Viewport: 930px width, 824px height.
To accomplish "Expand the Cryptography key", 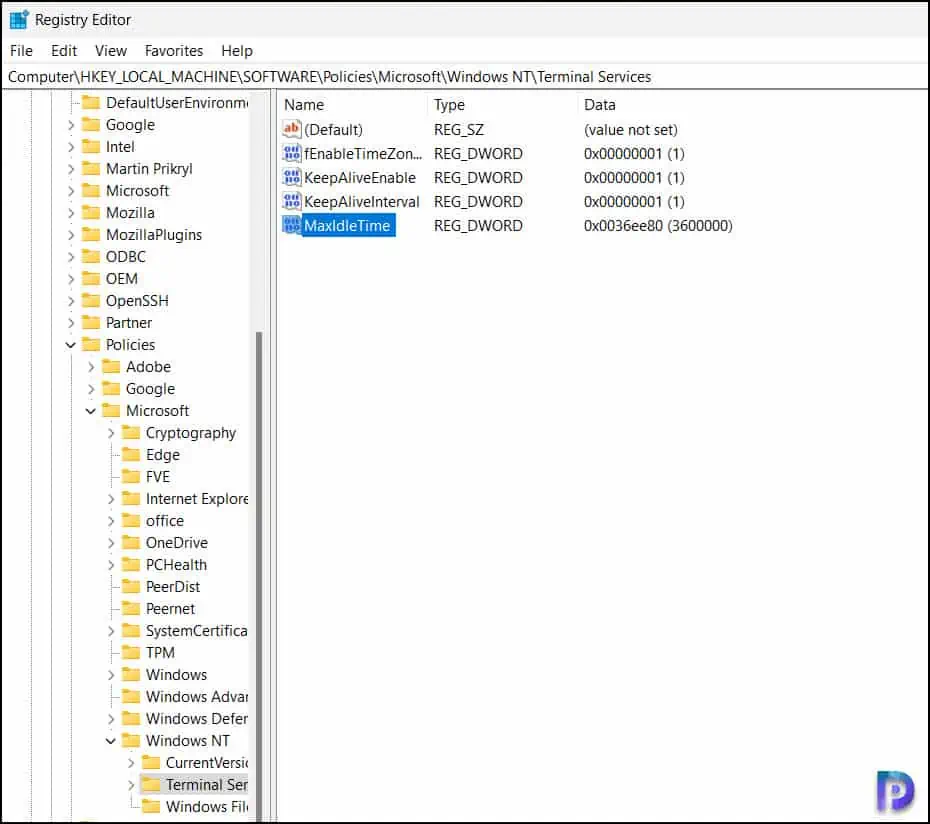I will pos(111,432).
